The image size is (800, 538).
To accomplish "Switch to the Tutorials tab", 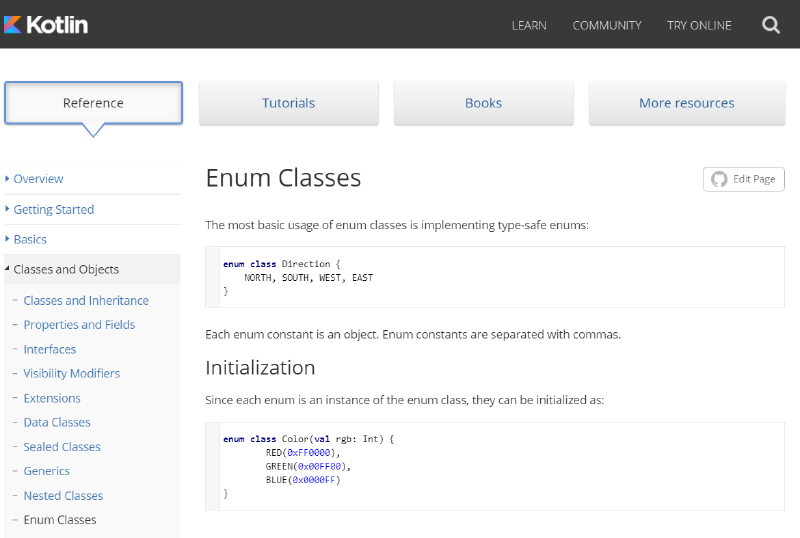I will point(288,103).
